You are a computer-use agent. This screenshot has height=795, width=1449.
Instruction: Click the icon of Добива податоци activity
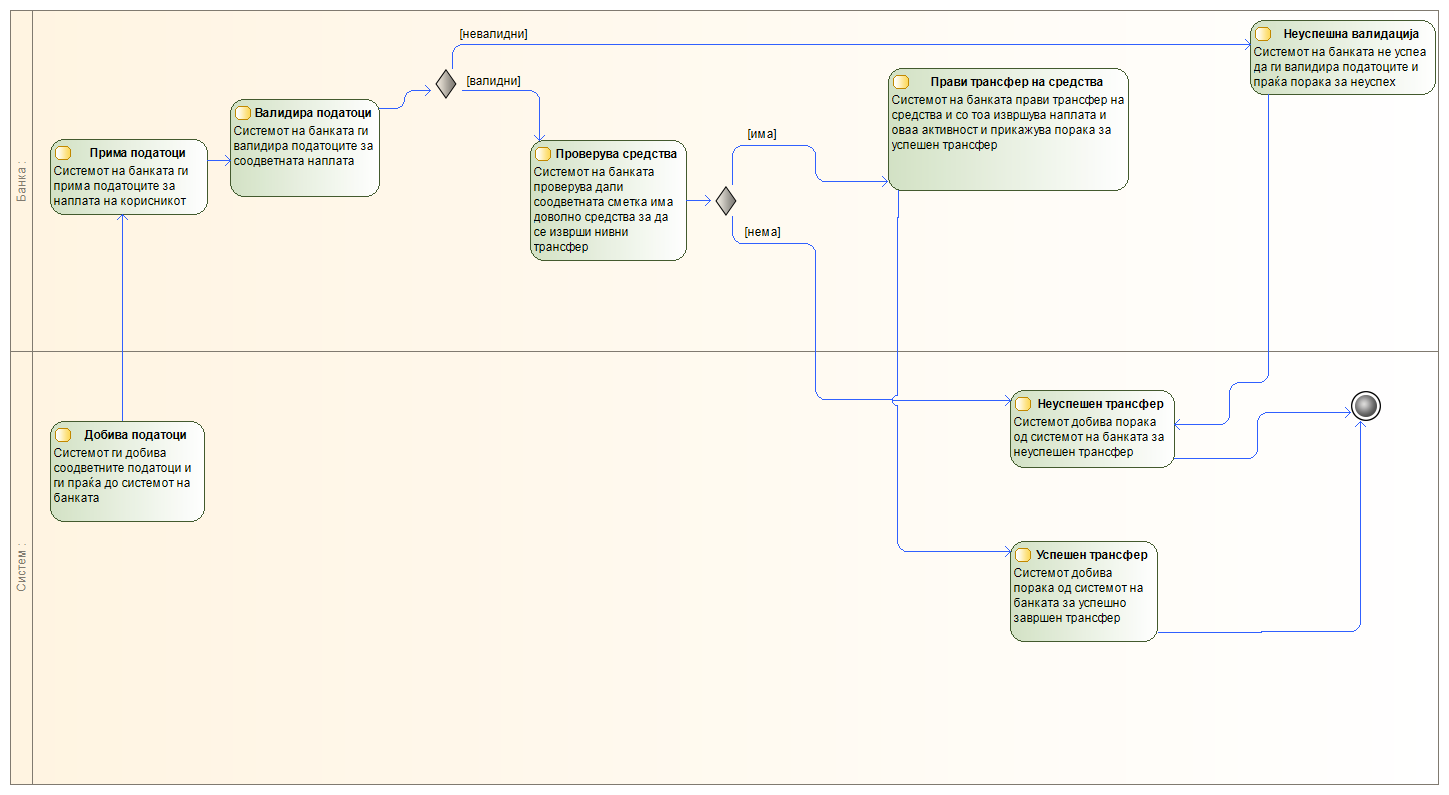[63, 435]
